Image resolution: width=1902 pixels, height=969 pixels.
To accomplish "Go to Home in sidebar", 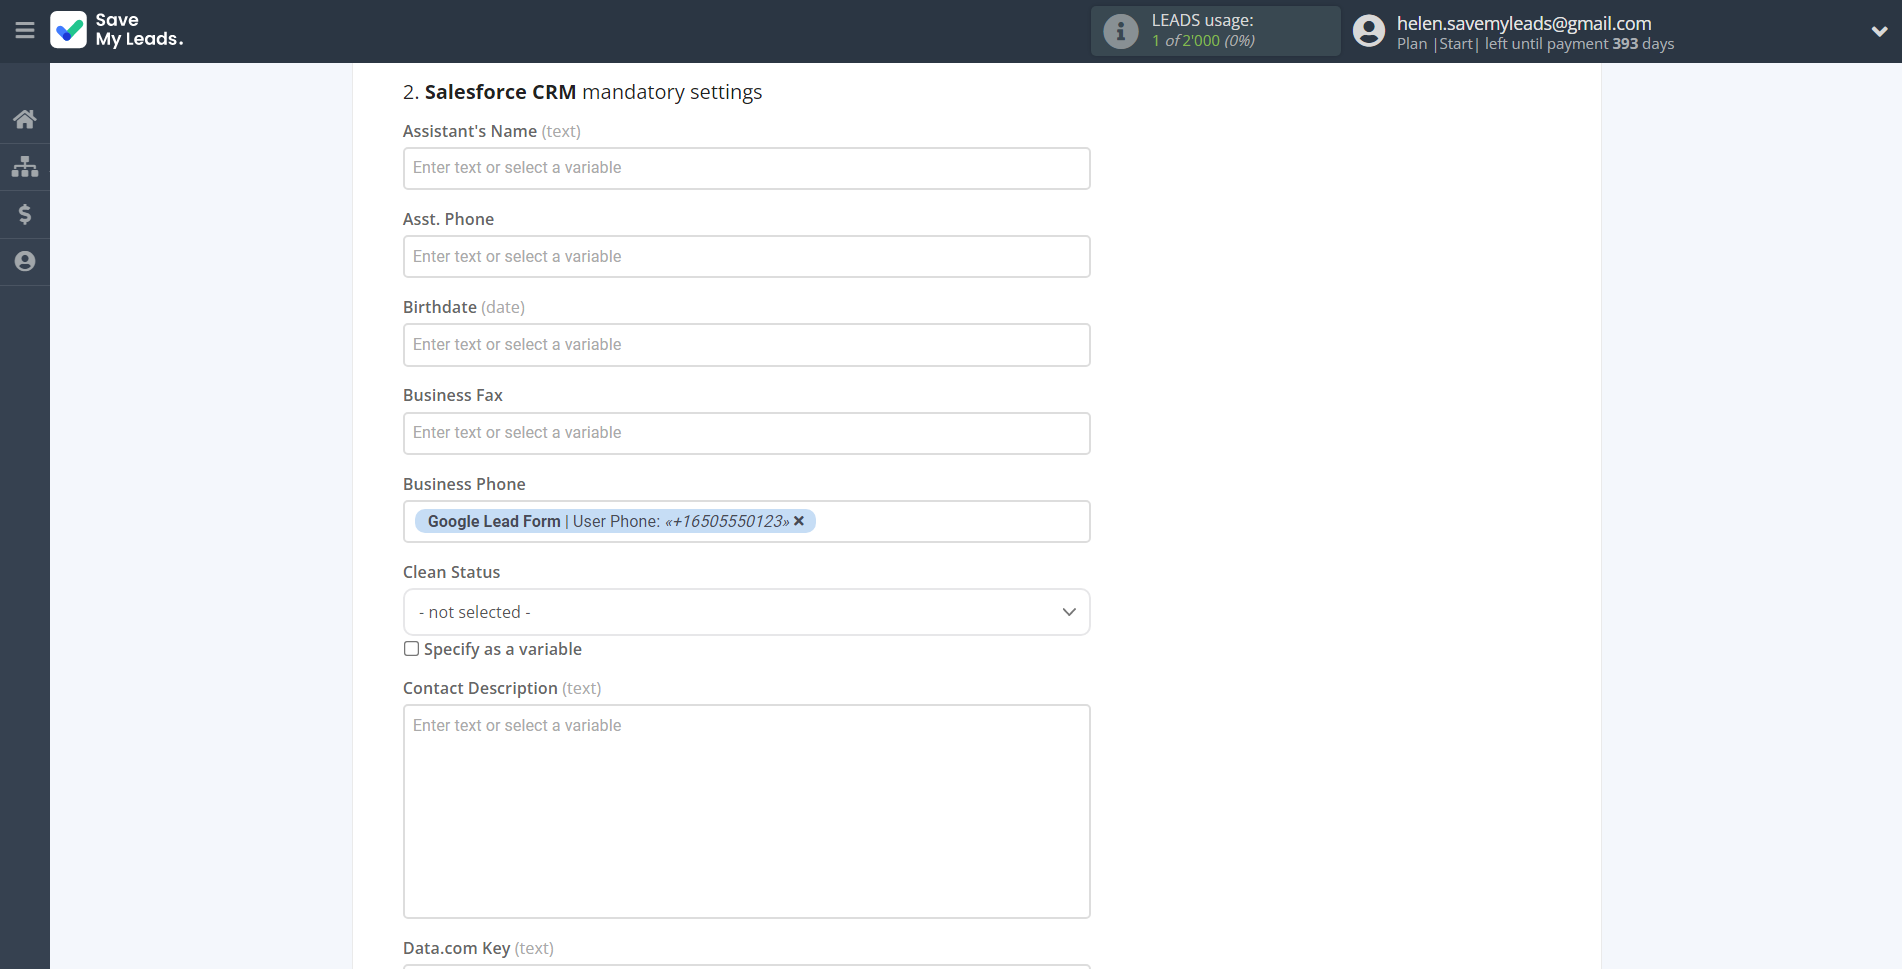I will 25,119.
